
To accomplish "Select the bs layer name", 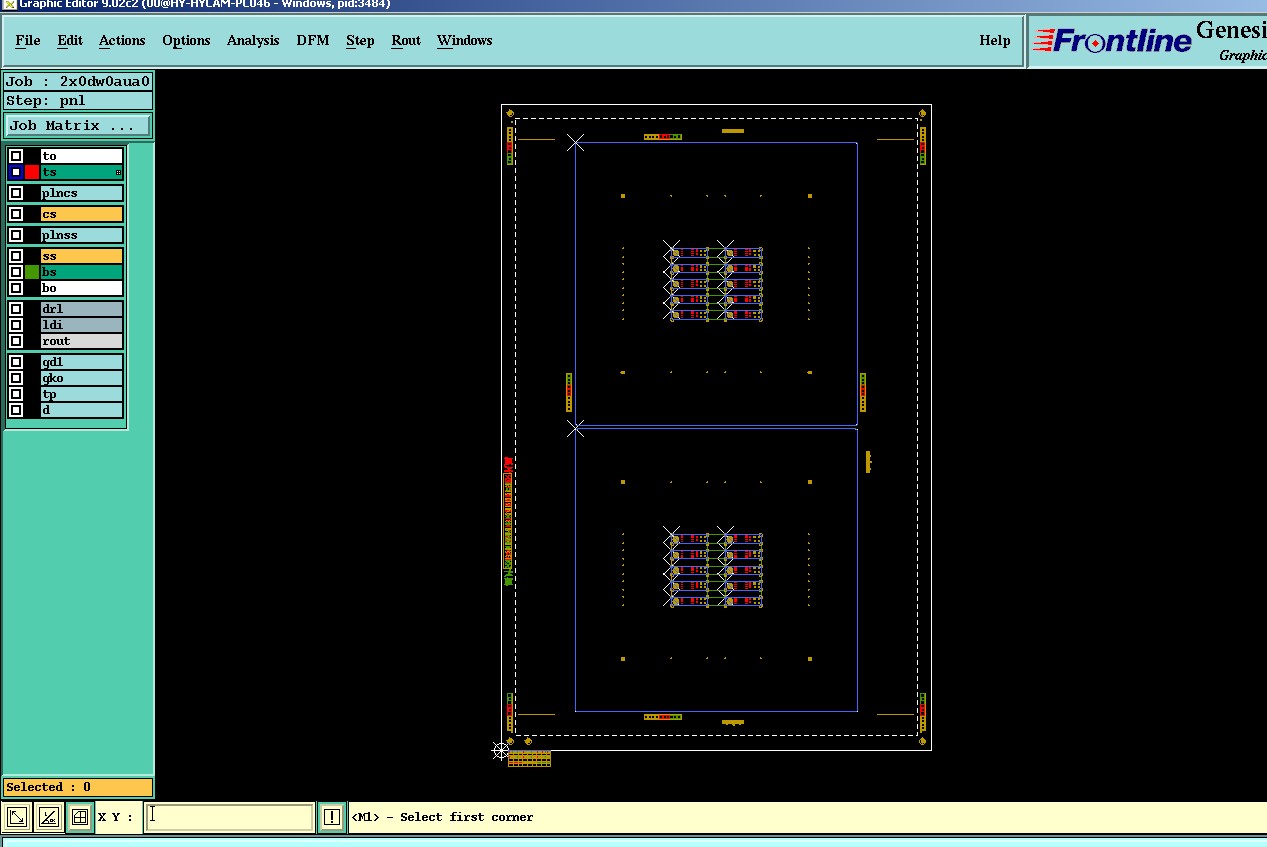I will pyautogui.click(x=81, y=272).
